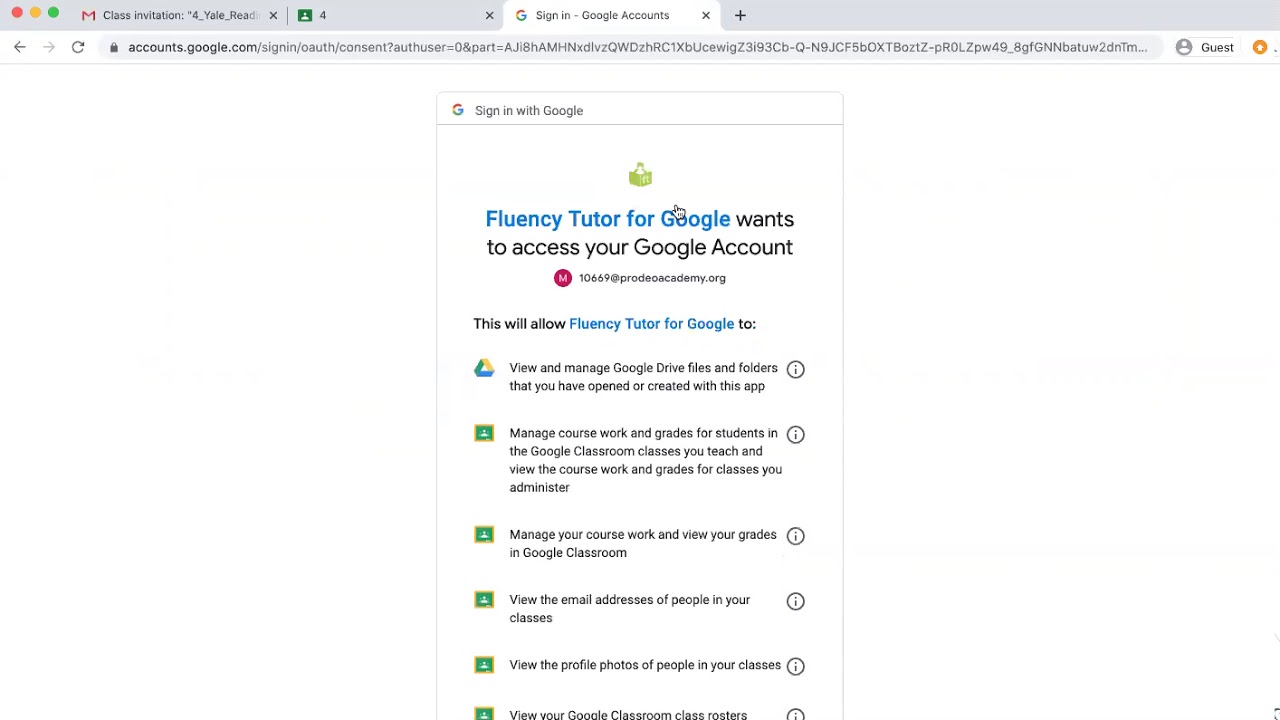Viewport: 1280px width, 720px height.
Task: Click the Fluency Tutor app logo
Action: 640,176
